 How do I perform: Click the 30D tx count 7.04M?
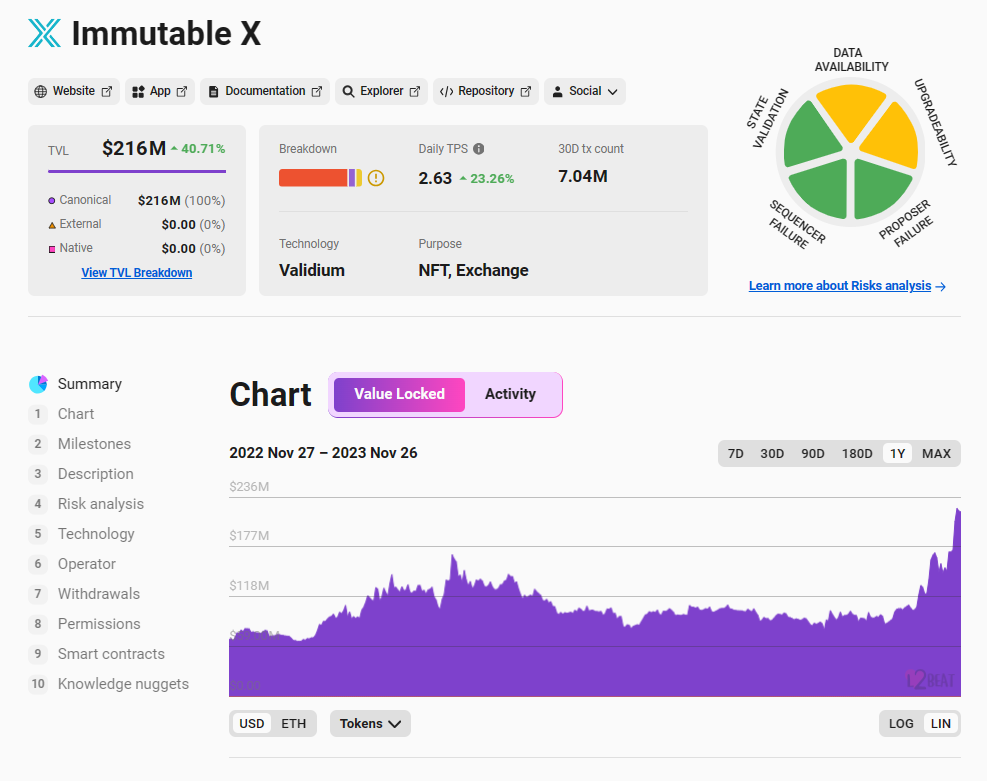point(583,176)
